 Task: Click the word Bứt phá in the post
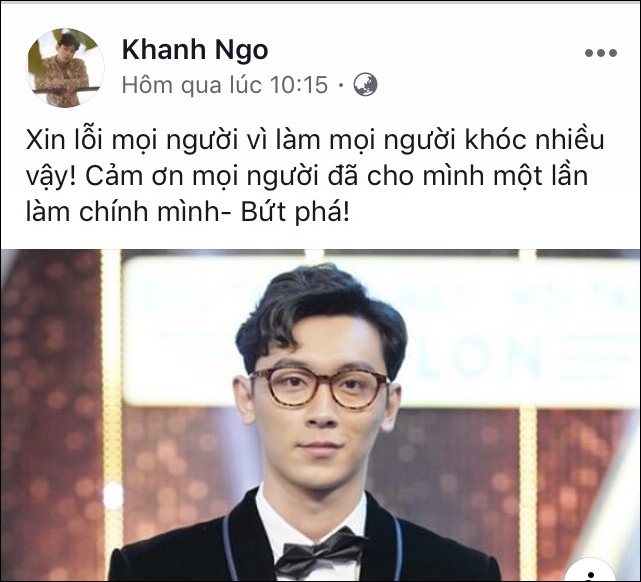click(295, 213)
